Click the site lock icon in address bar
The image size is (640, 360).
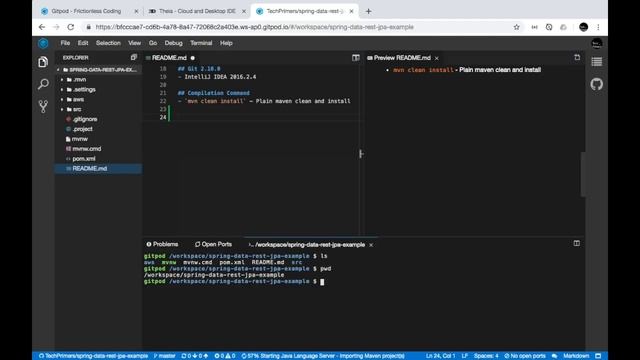pos(88,27)
